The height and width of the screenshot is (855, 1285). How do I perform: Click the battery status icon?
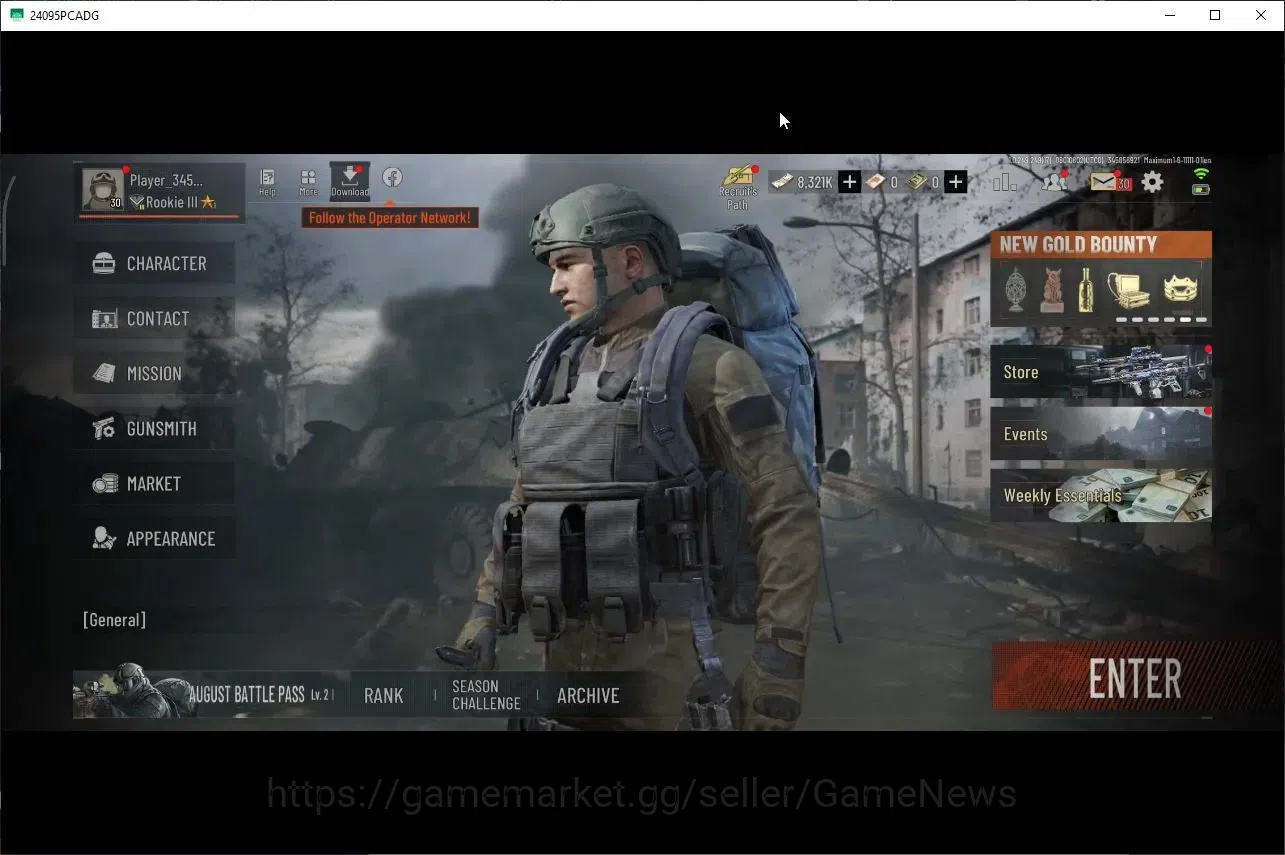pos(1201,189)
